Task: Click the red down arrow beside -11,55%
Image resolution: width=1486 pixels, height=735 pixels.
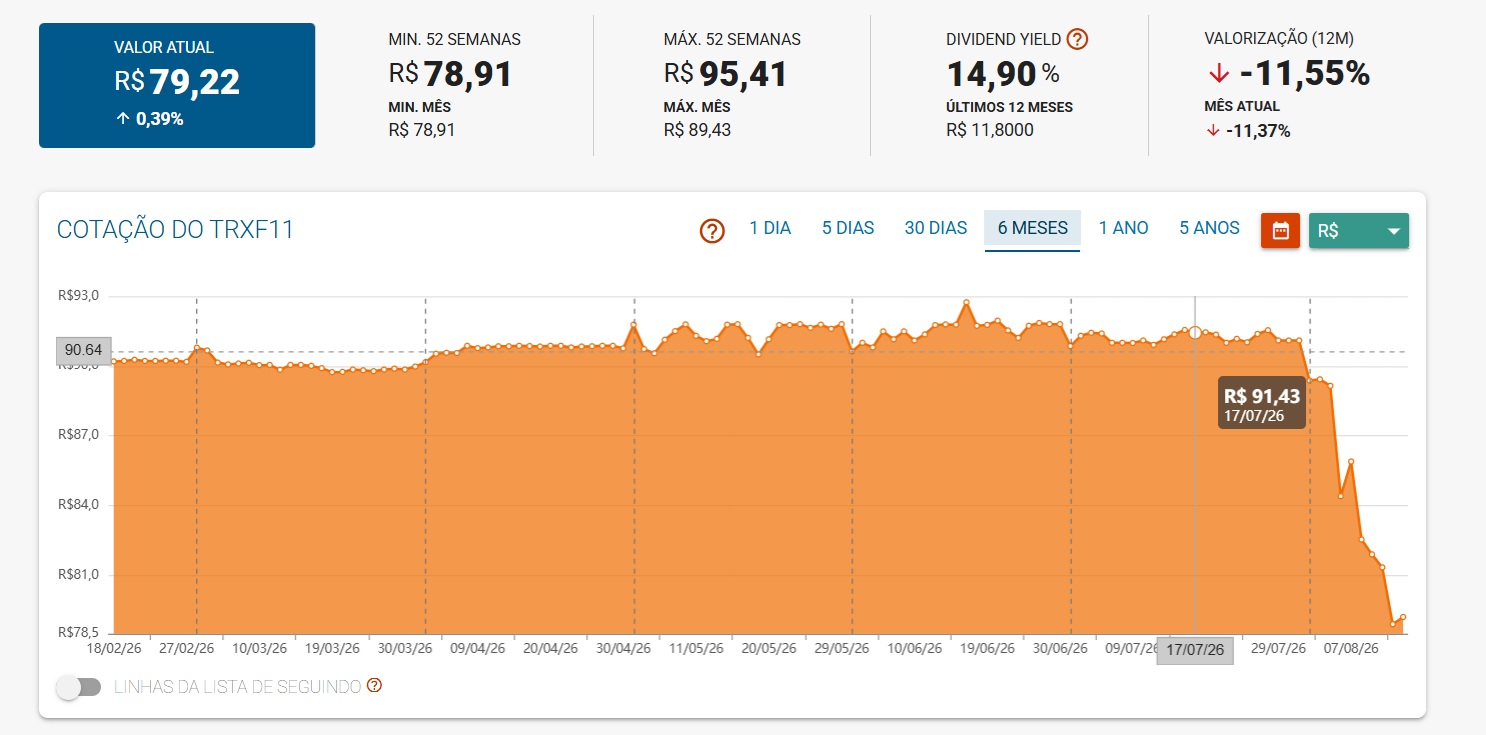Action: click(1218, 75)
